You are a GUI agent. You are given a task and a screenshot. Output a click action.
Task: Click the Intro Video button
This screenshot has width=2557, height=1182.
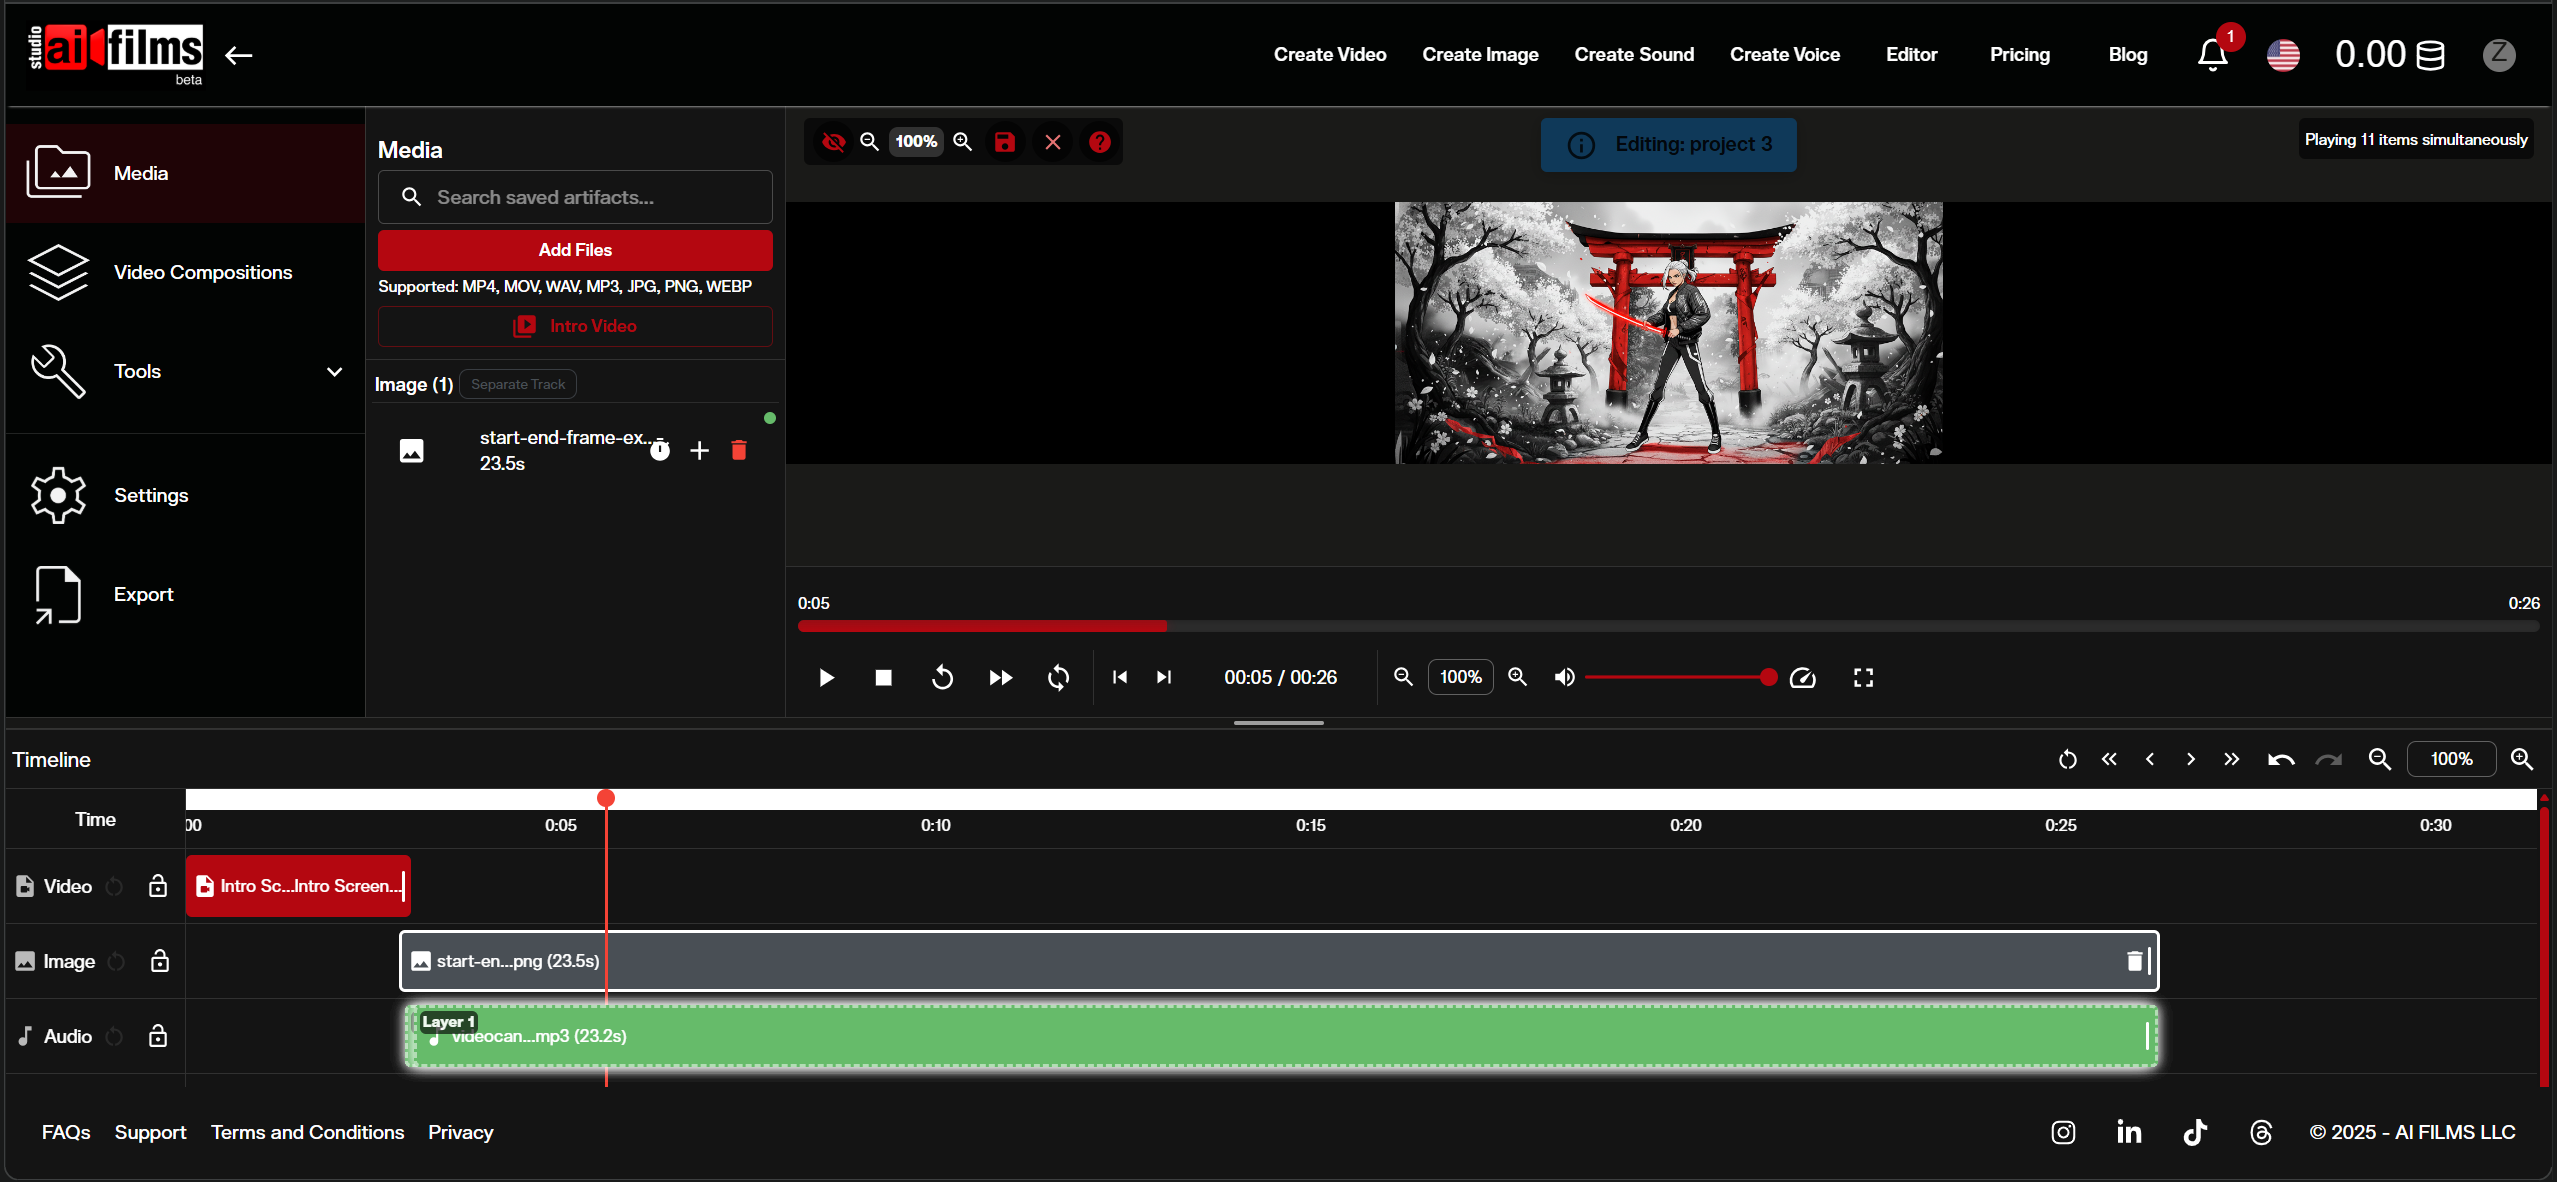click(x=575, y=327)
